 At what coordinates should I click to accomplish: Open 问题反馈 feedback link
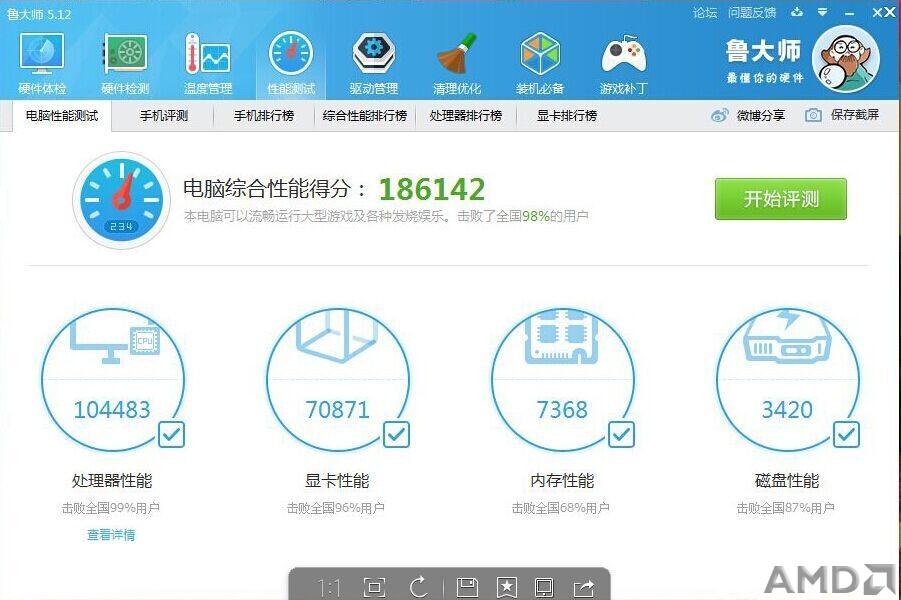tap(752, 13)
